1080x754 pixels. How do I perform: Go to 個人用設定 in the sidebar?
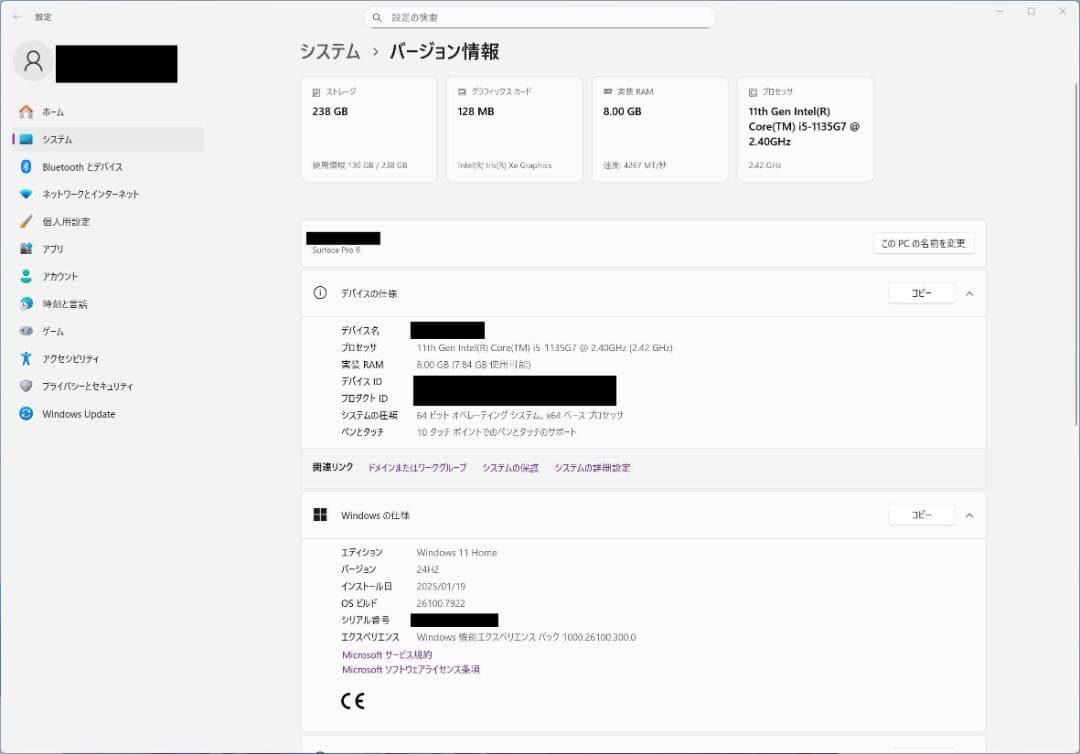pos(108,222)
